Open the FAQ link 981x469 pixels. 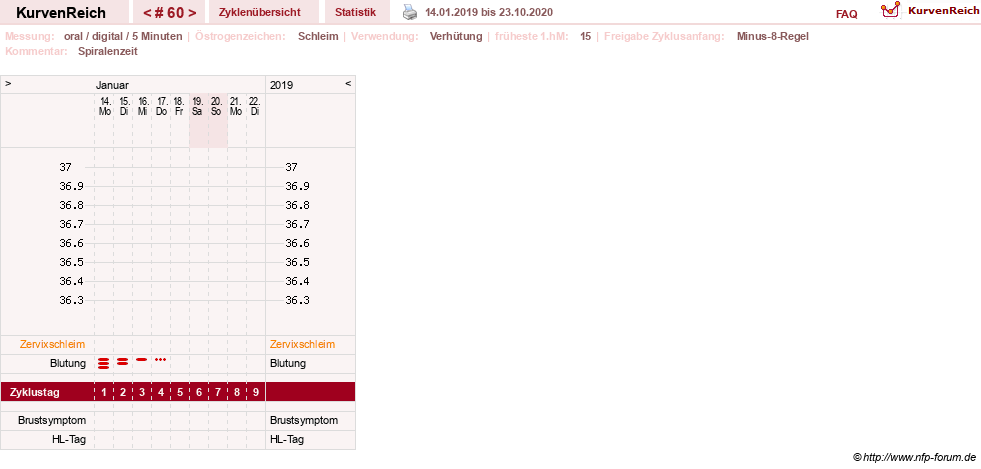click(x=846, y=14)
